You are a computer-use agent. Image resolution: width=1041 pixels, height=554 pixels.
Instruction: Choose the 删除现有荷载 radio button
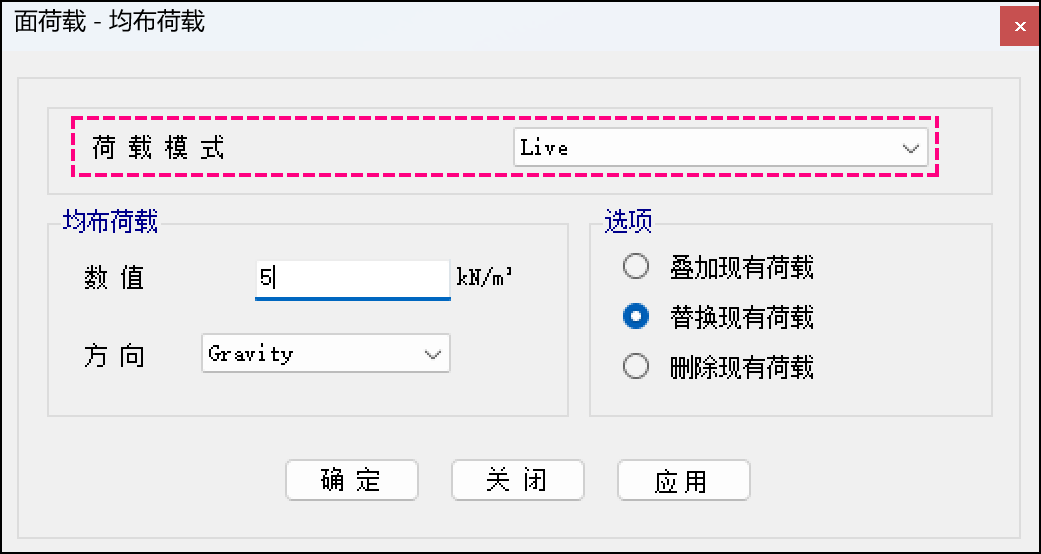tap(636, 367)
